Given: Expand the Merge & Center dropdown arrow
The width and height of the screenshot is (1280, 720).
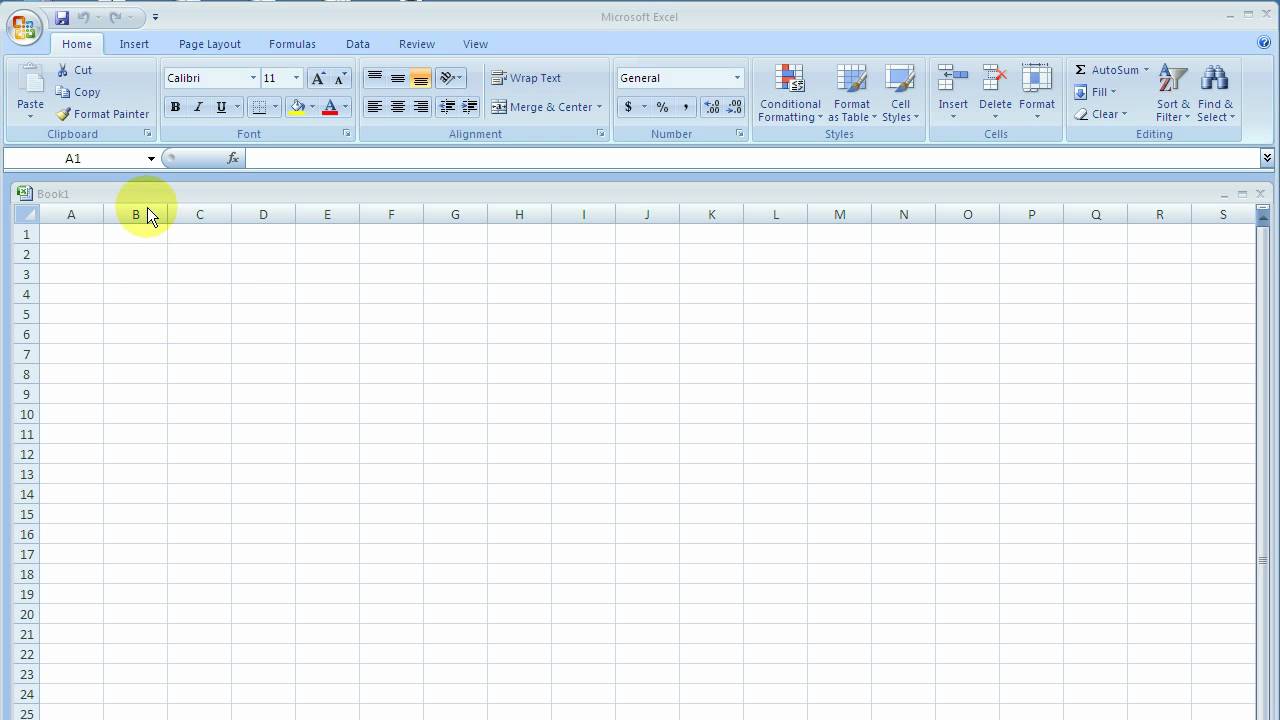Looking at the screenshot, I should coord(599,107).
